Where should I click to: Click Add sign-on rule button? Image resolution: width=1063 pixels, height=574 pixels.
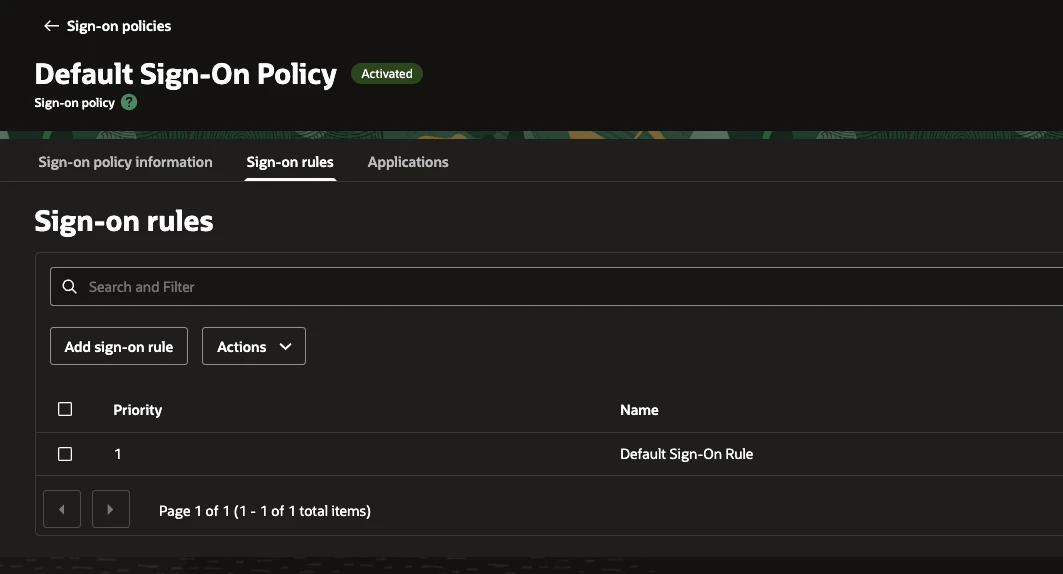coord(119,346)
